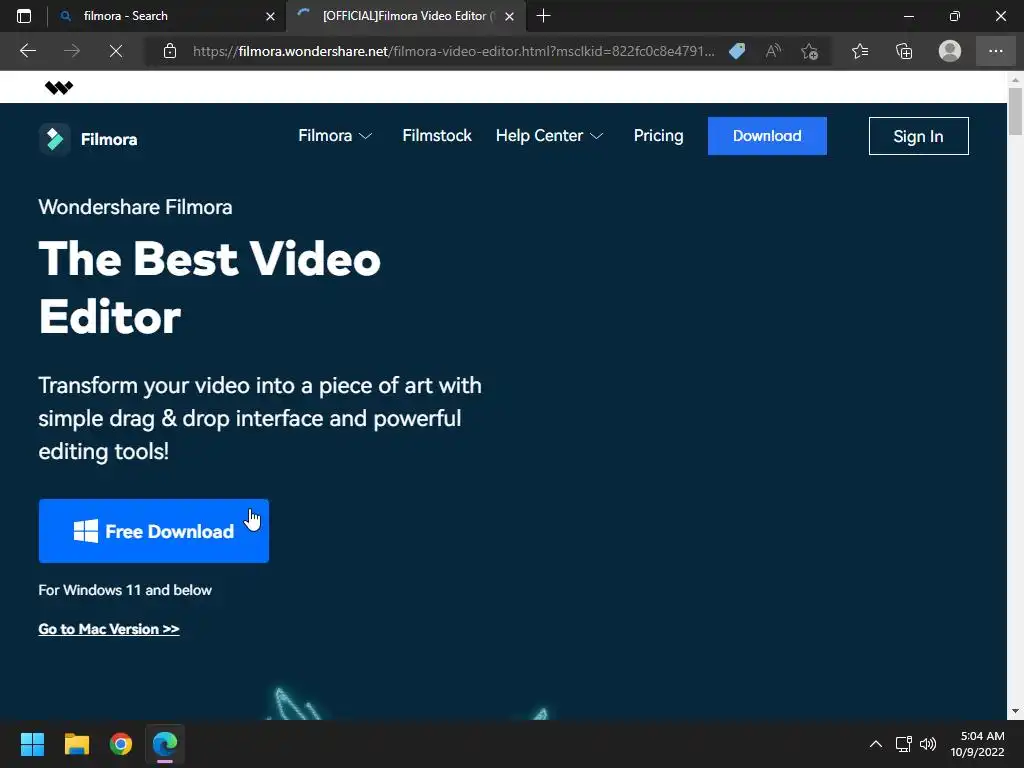Image resolution: width=1024 pixels, height=768 pixels.
Task: Show hidden system tray icons
Action: coord(876,744)
